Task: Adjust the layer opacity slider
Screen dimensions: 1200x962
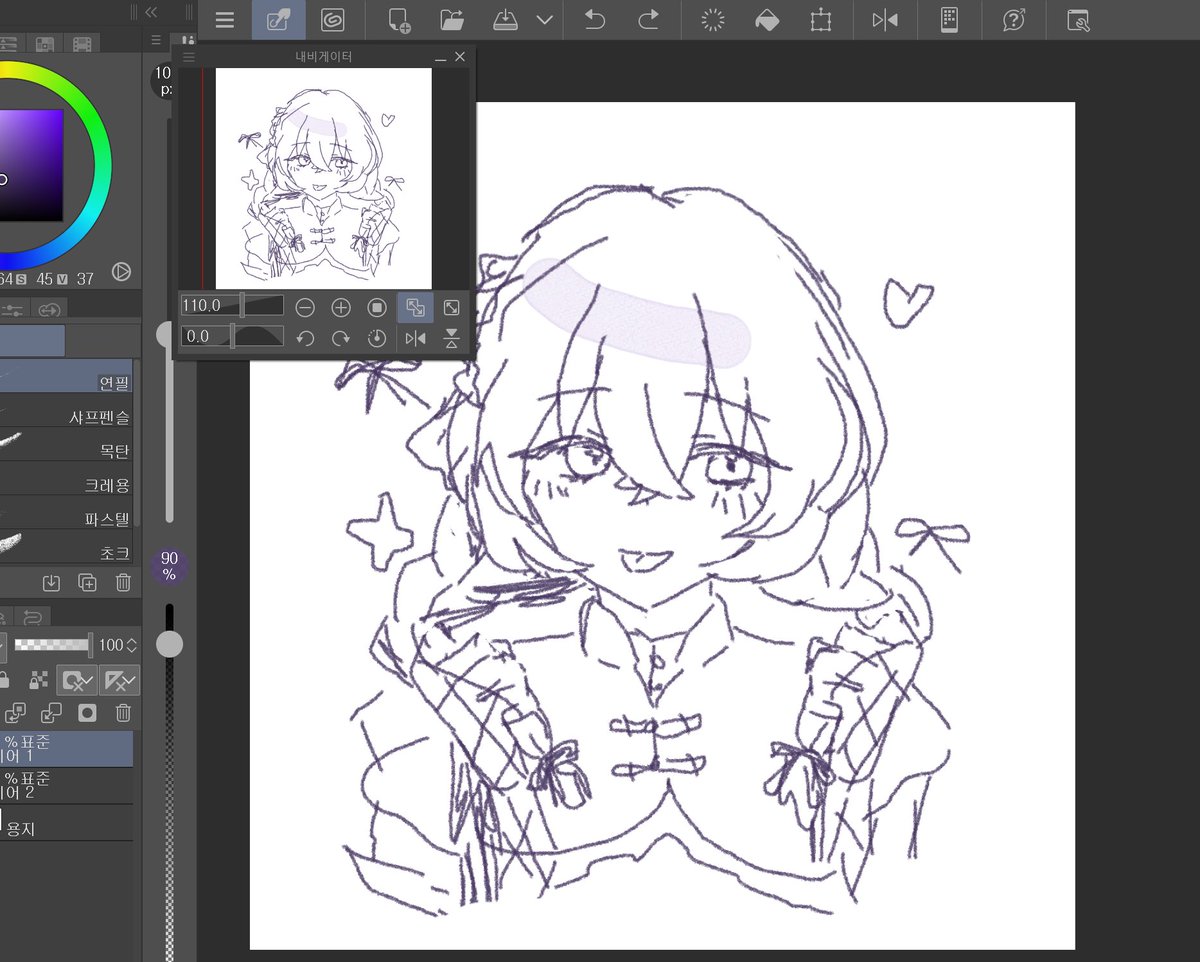Action: [53, 645]
